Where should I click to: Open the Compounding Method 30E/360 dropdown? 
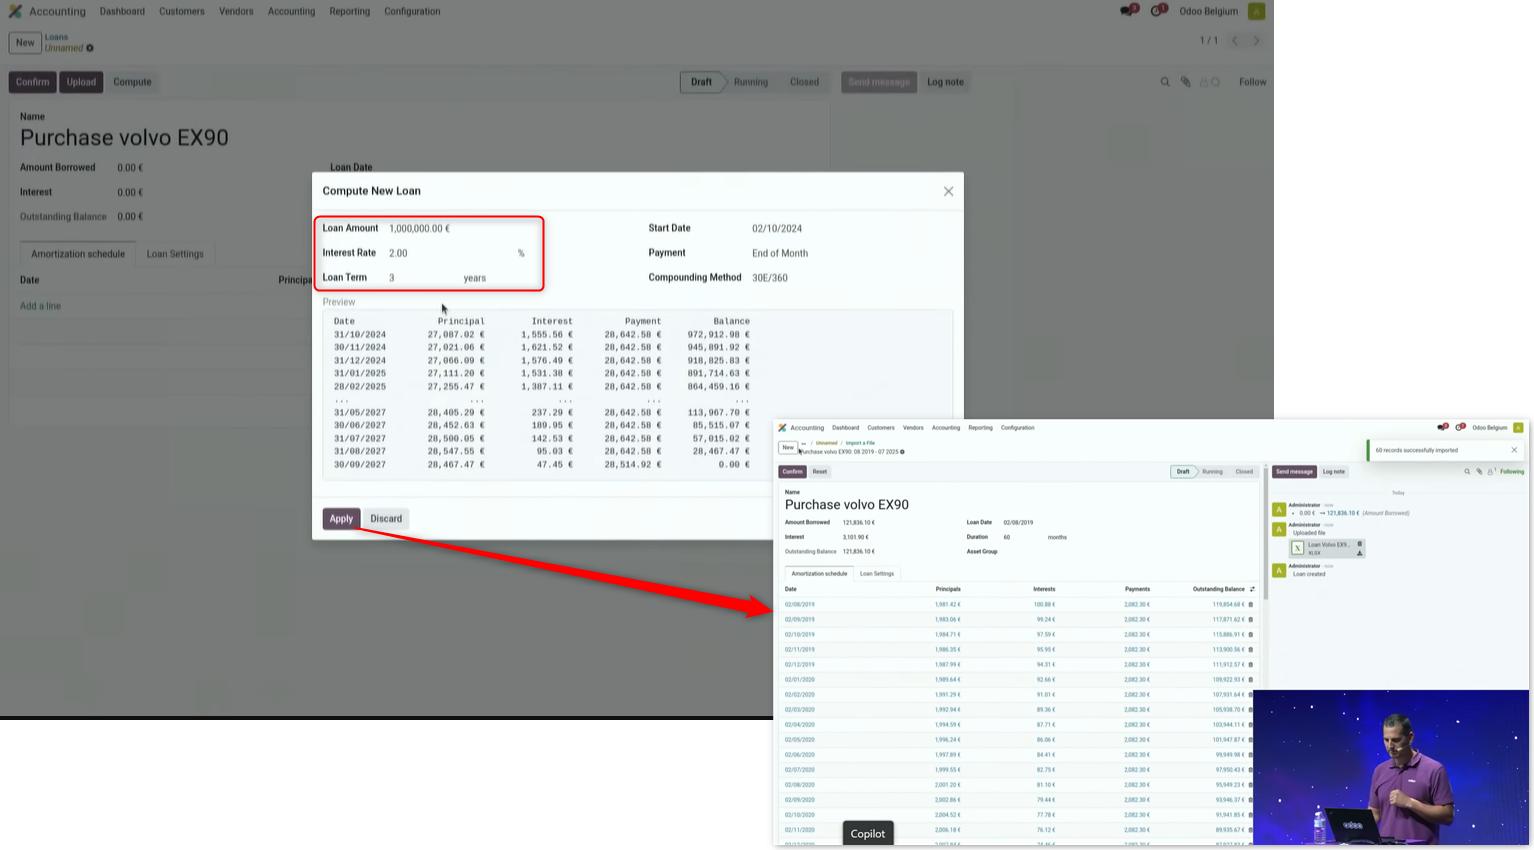click(x=770, y=278)
